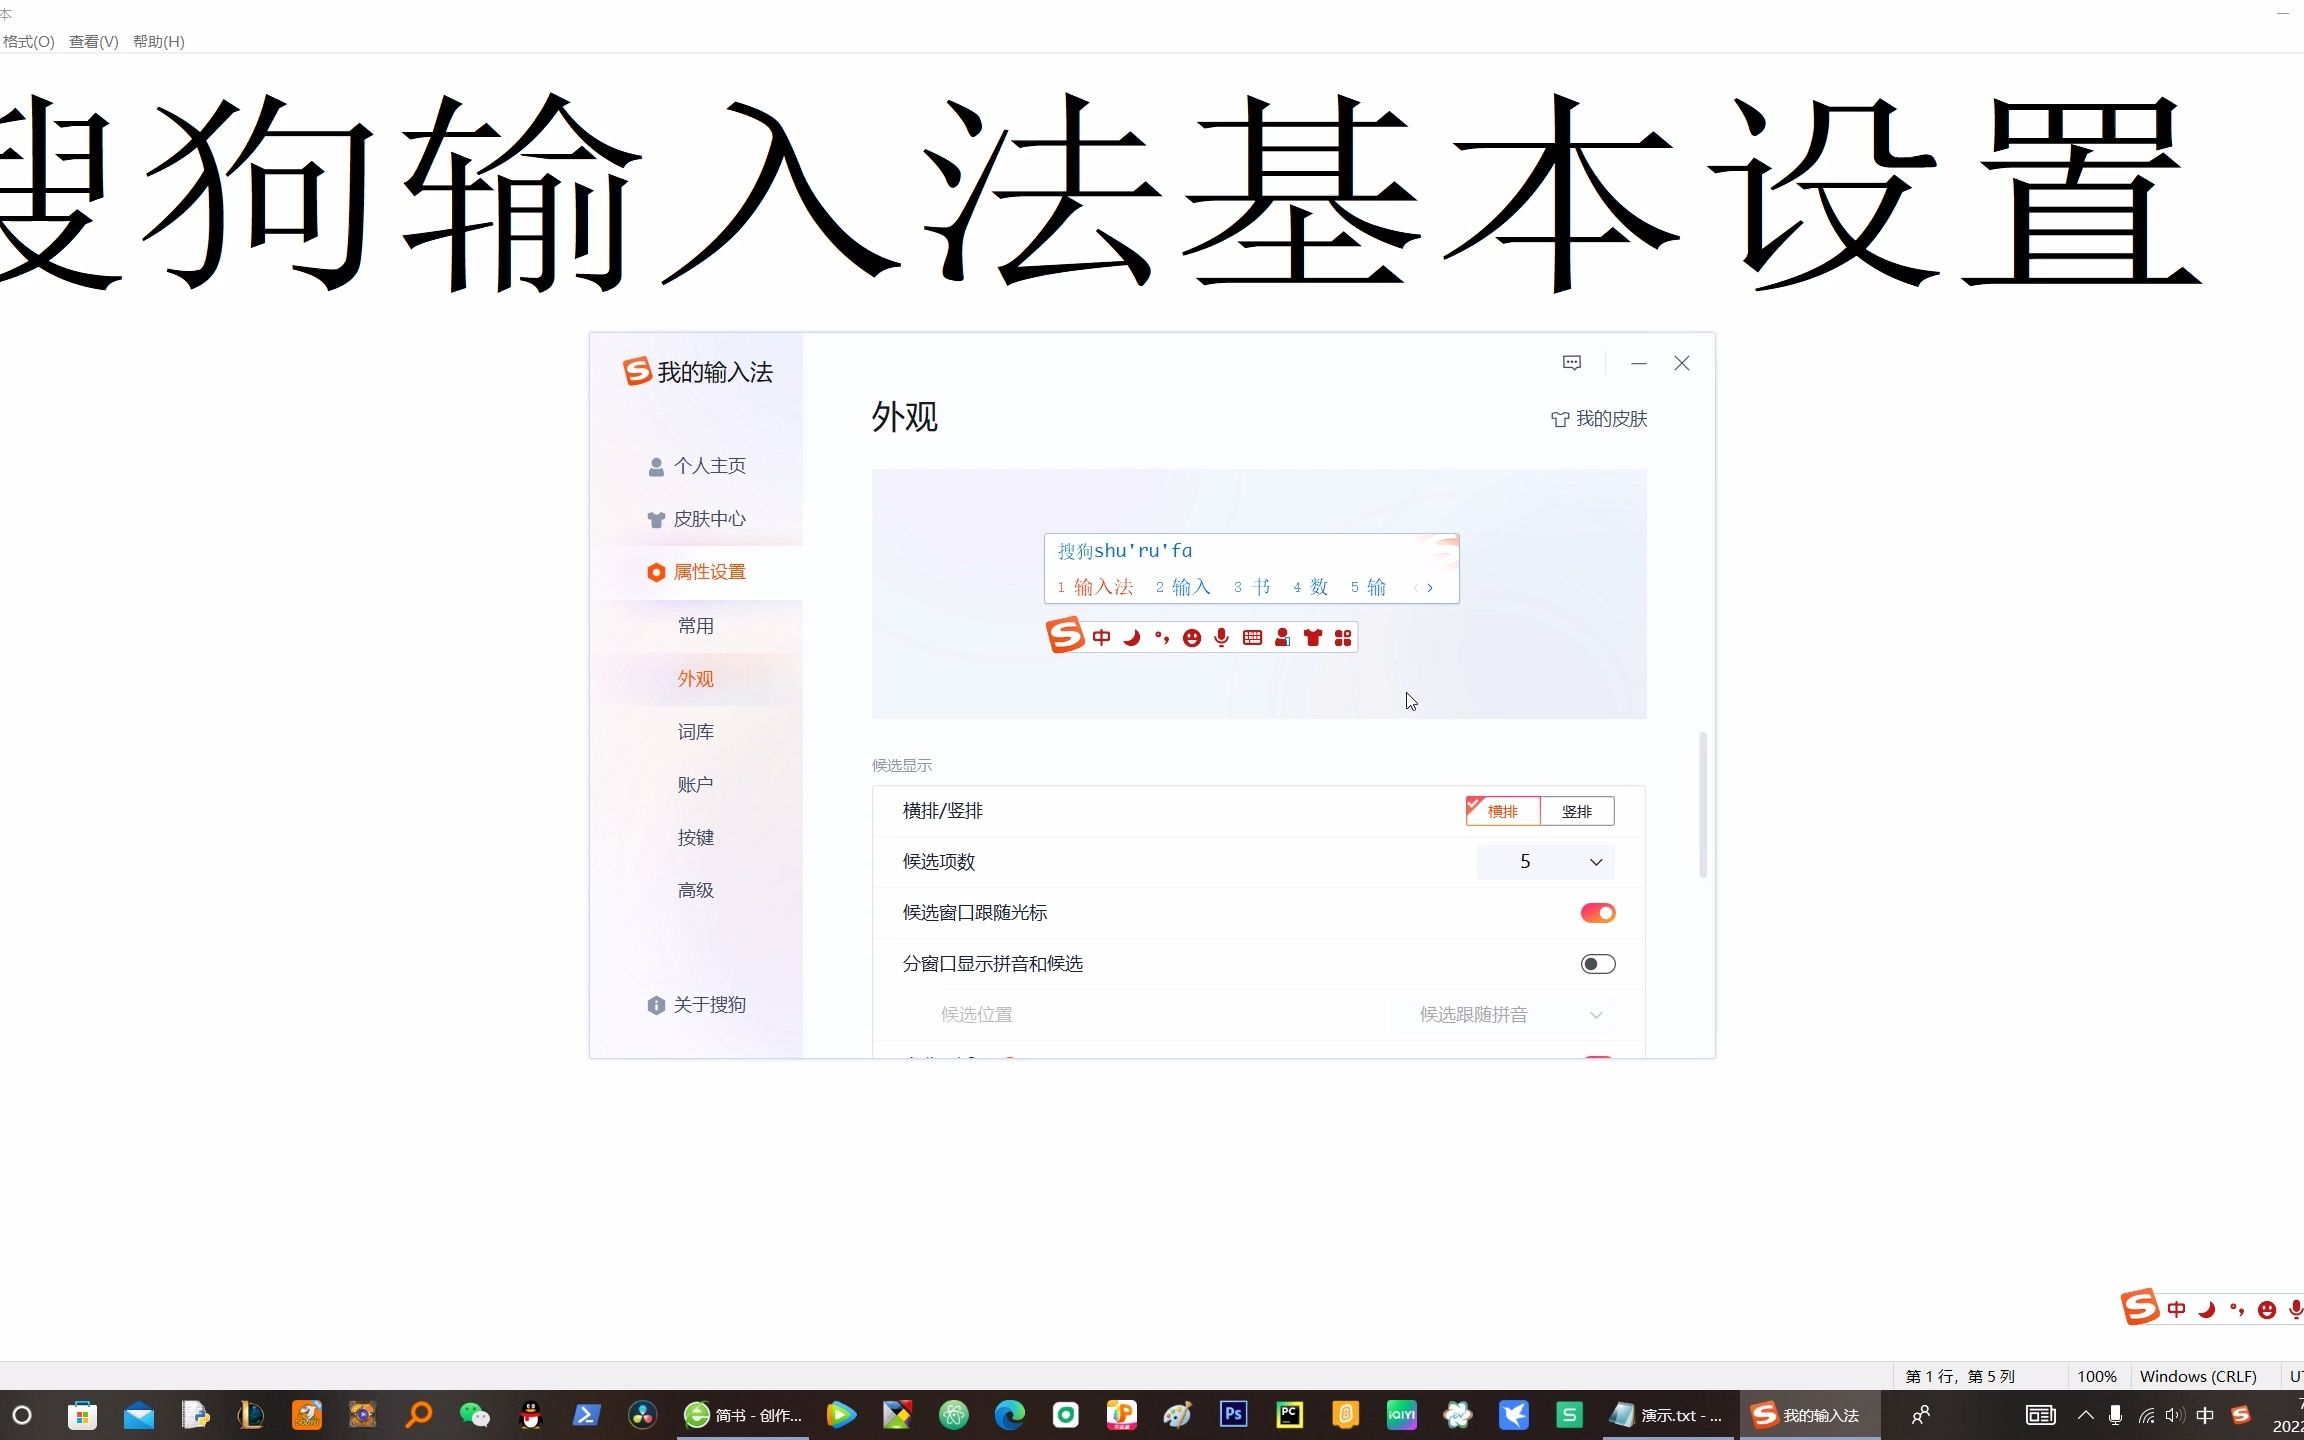Viewport: 2304px width, 1440px height.
Task: Switch to 演示.txt Notepad taskbar button
Action: [1666, 1415]
